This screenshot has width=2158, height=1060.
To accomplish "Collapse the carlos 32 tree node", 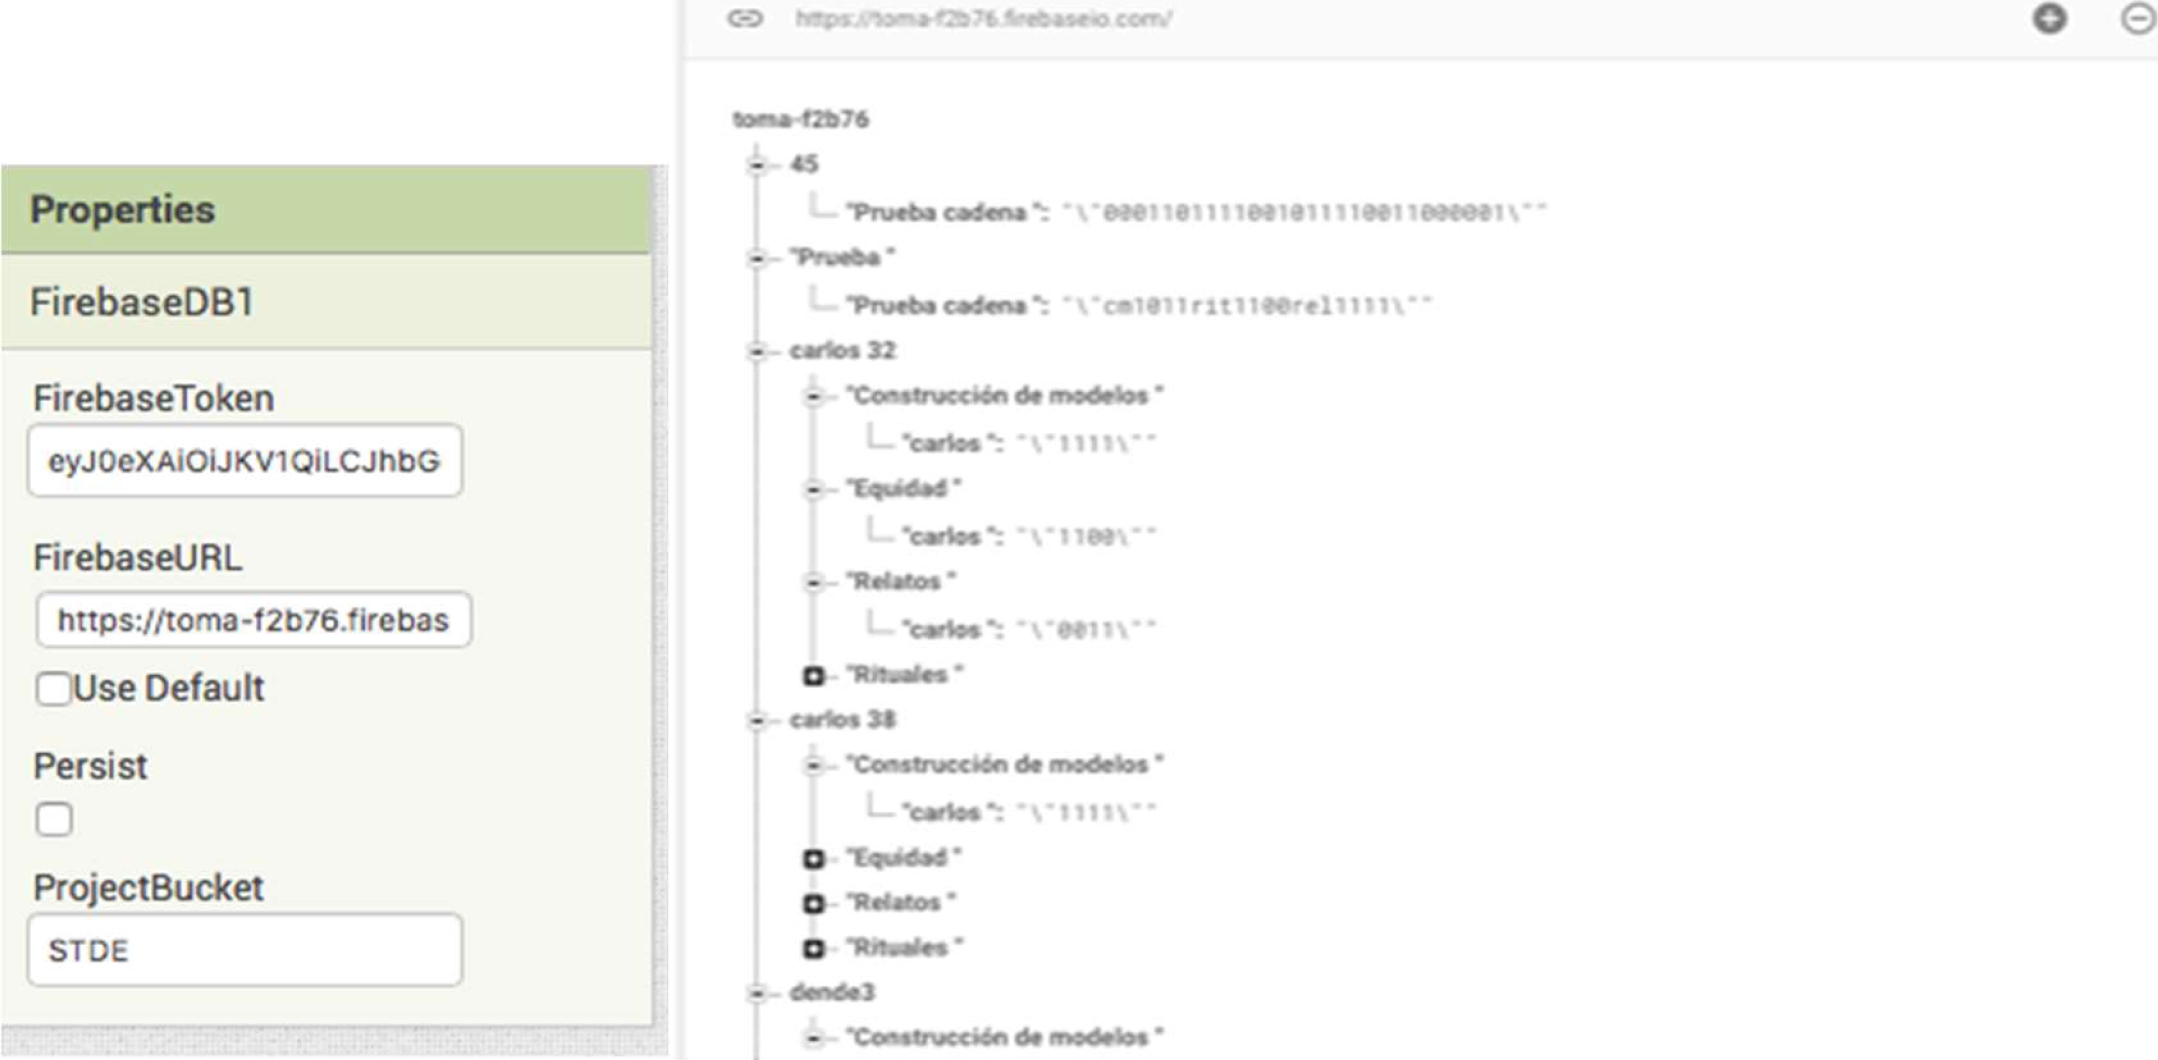I will (x=758, y=351).
